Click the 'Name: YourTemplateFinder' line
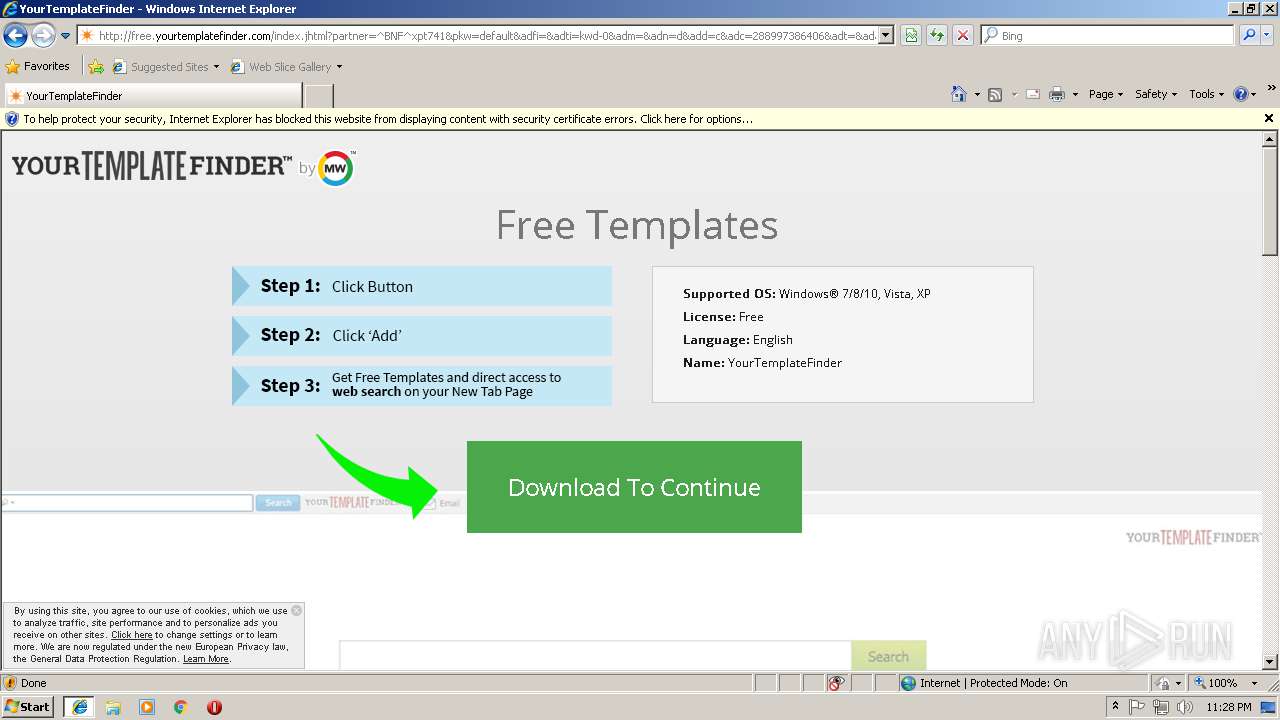Screen dimensions: 1280x720 (762, 363)
